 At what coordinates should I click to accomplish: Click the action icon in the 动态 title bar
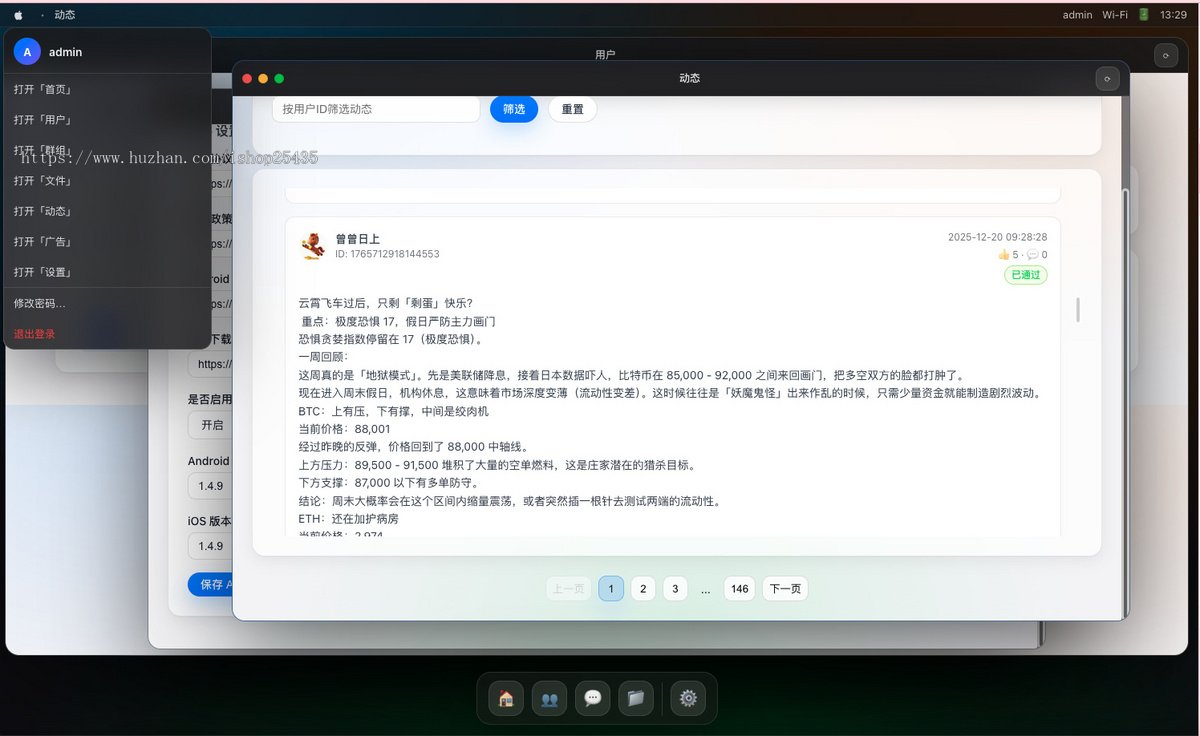pos(1107,78)
